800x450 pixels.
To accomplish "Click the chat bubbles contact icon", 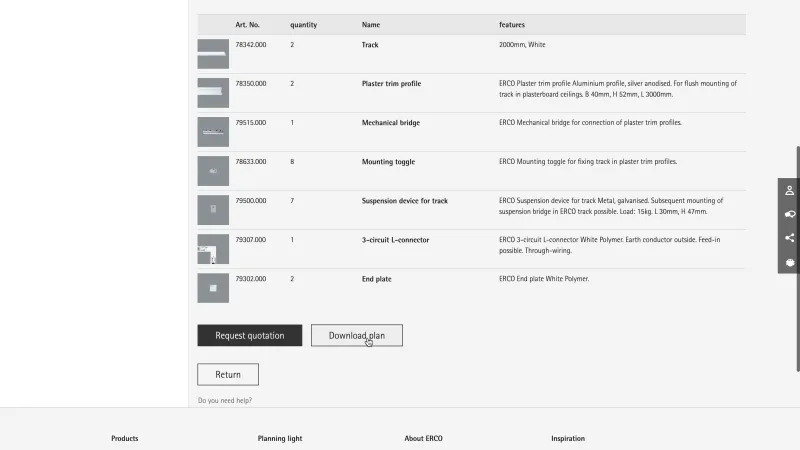I will (x=789, y=214).
